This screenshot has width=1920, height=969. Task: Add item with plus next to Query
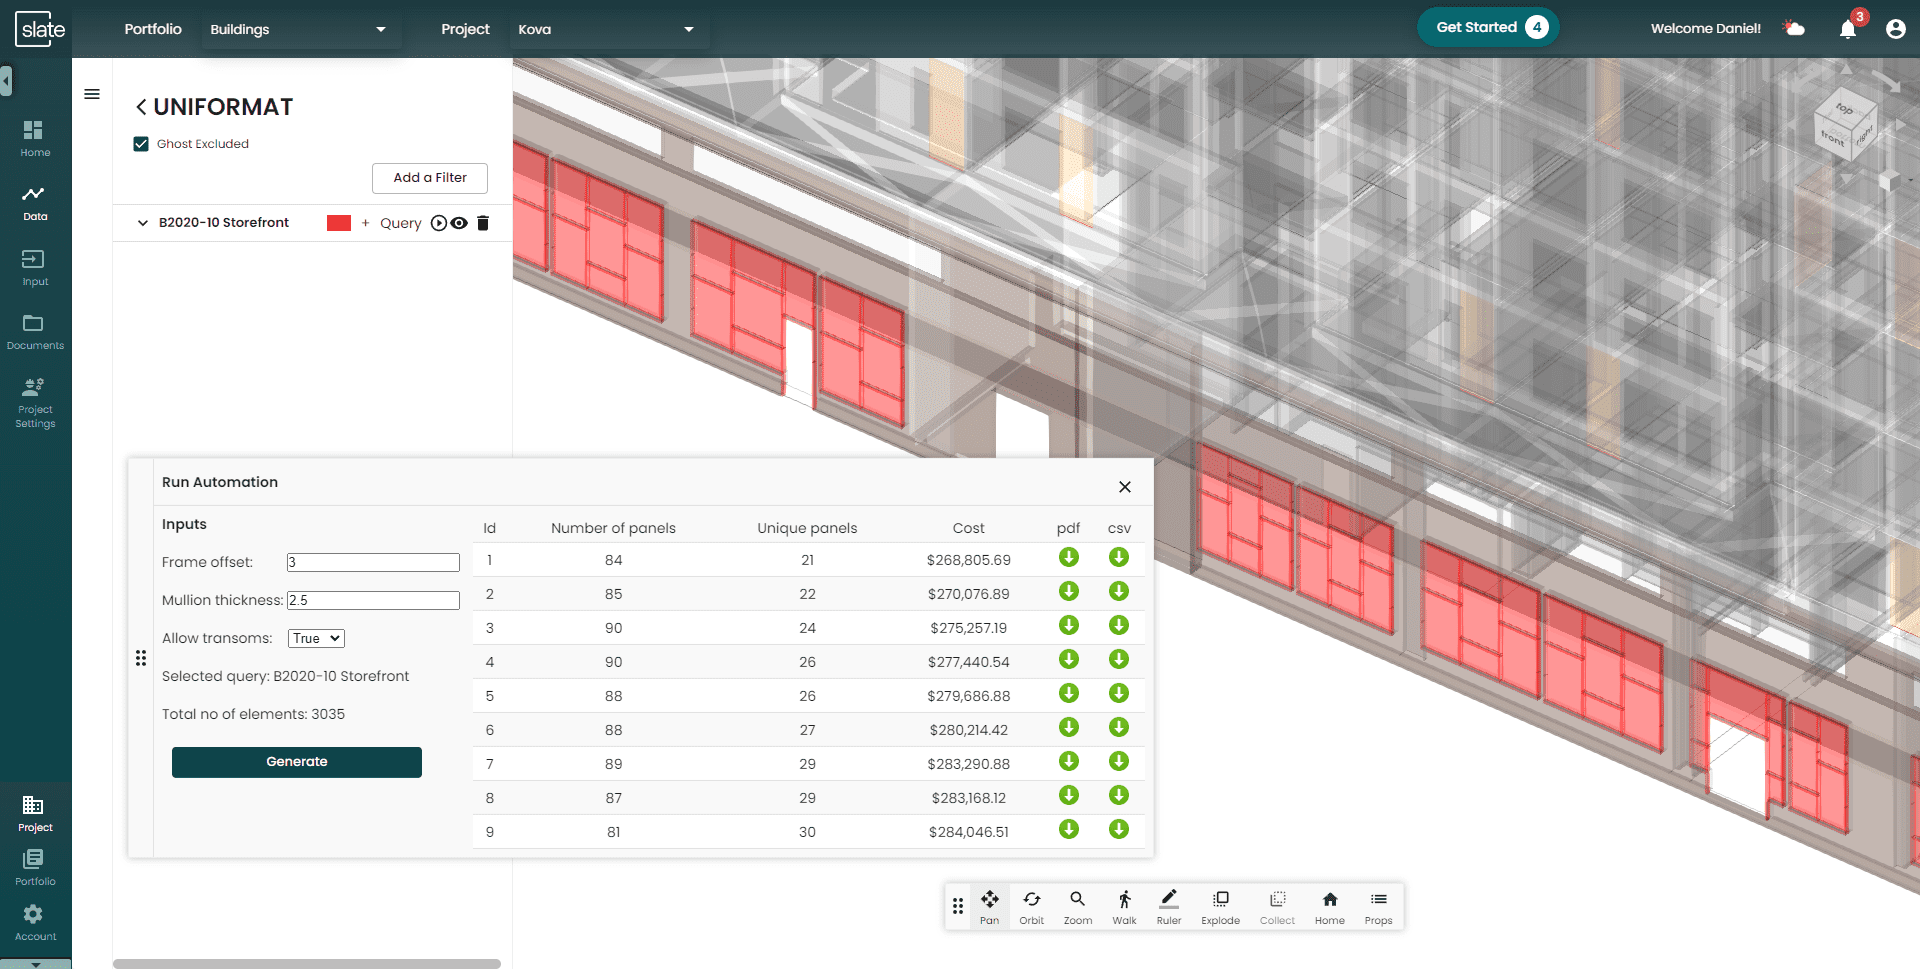pyautogui.click(x=365, y=223)
